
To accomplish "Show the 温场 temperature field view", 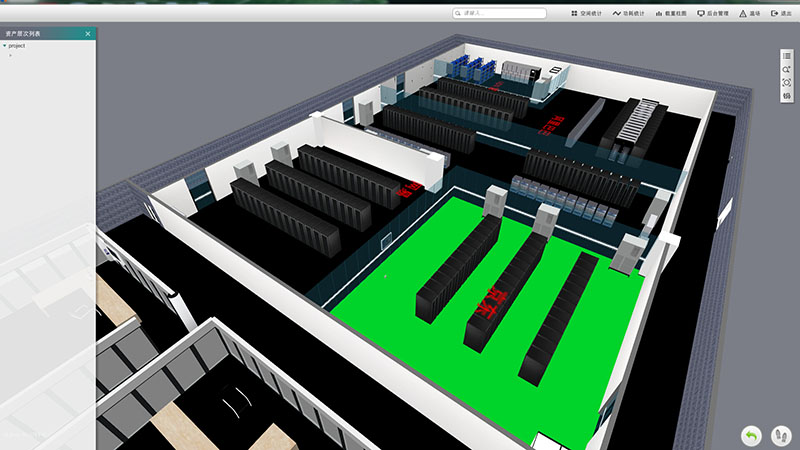I will point(750,13).
